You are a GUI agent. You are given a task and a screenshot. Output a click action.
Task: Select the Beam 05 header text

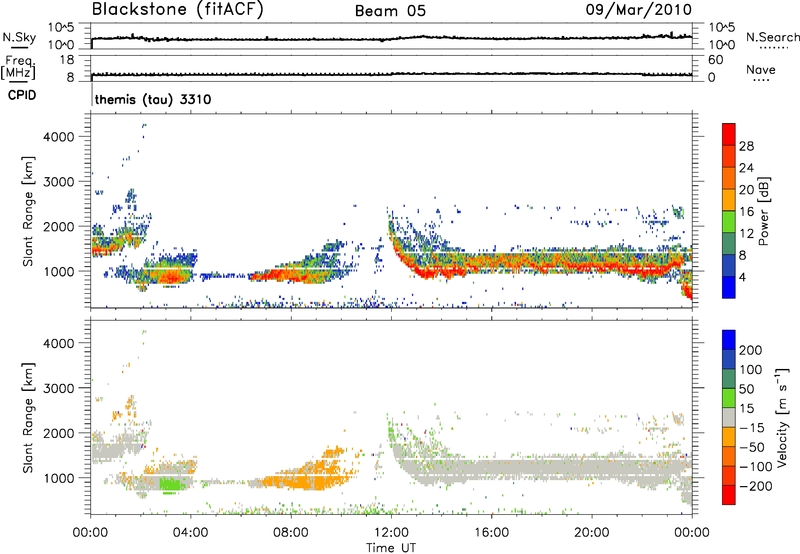390,11
